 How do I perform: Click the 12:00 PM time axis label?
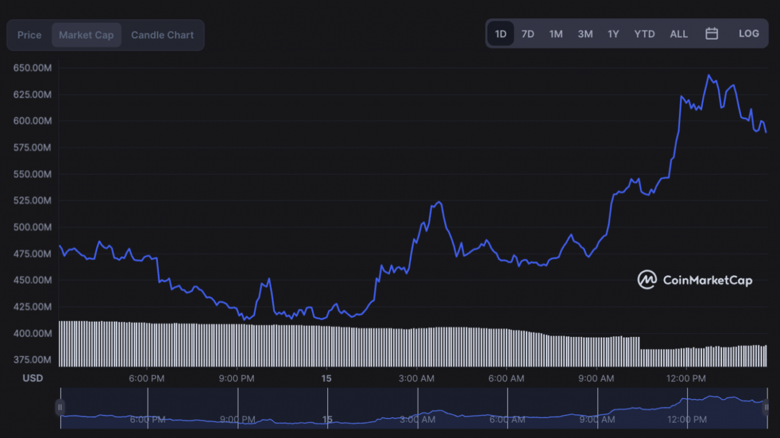[x=686, y=379]
